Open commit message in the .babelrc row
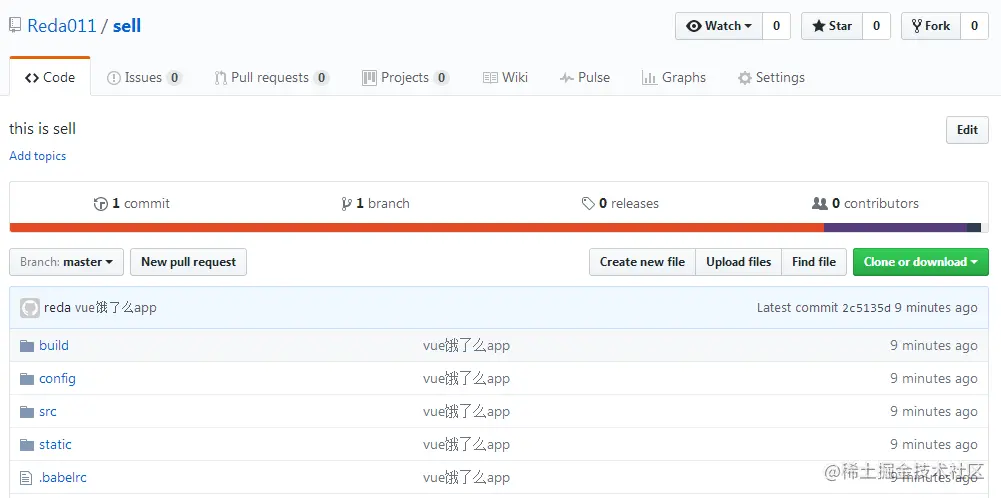This screenshot has height=498, width=1001. point(466,478)
